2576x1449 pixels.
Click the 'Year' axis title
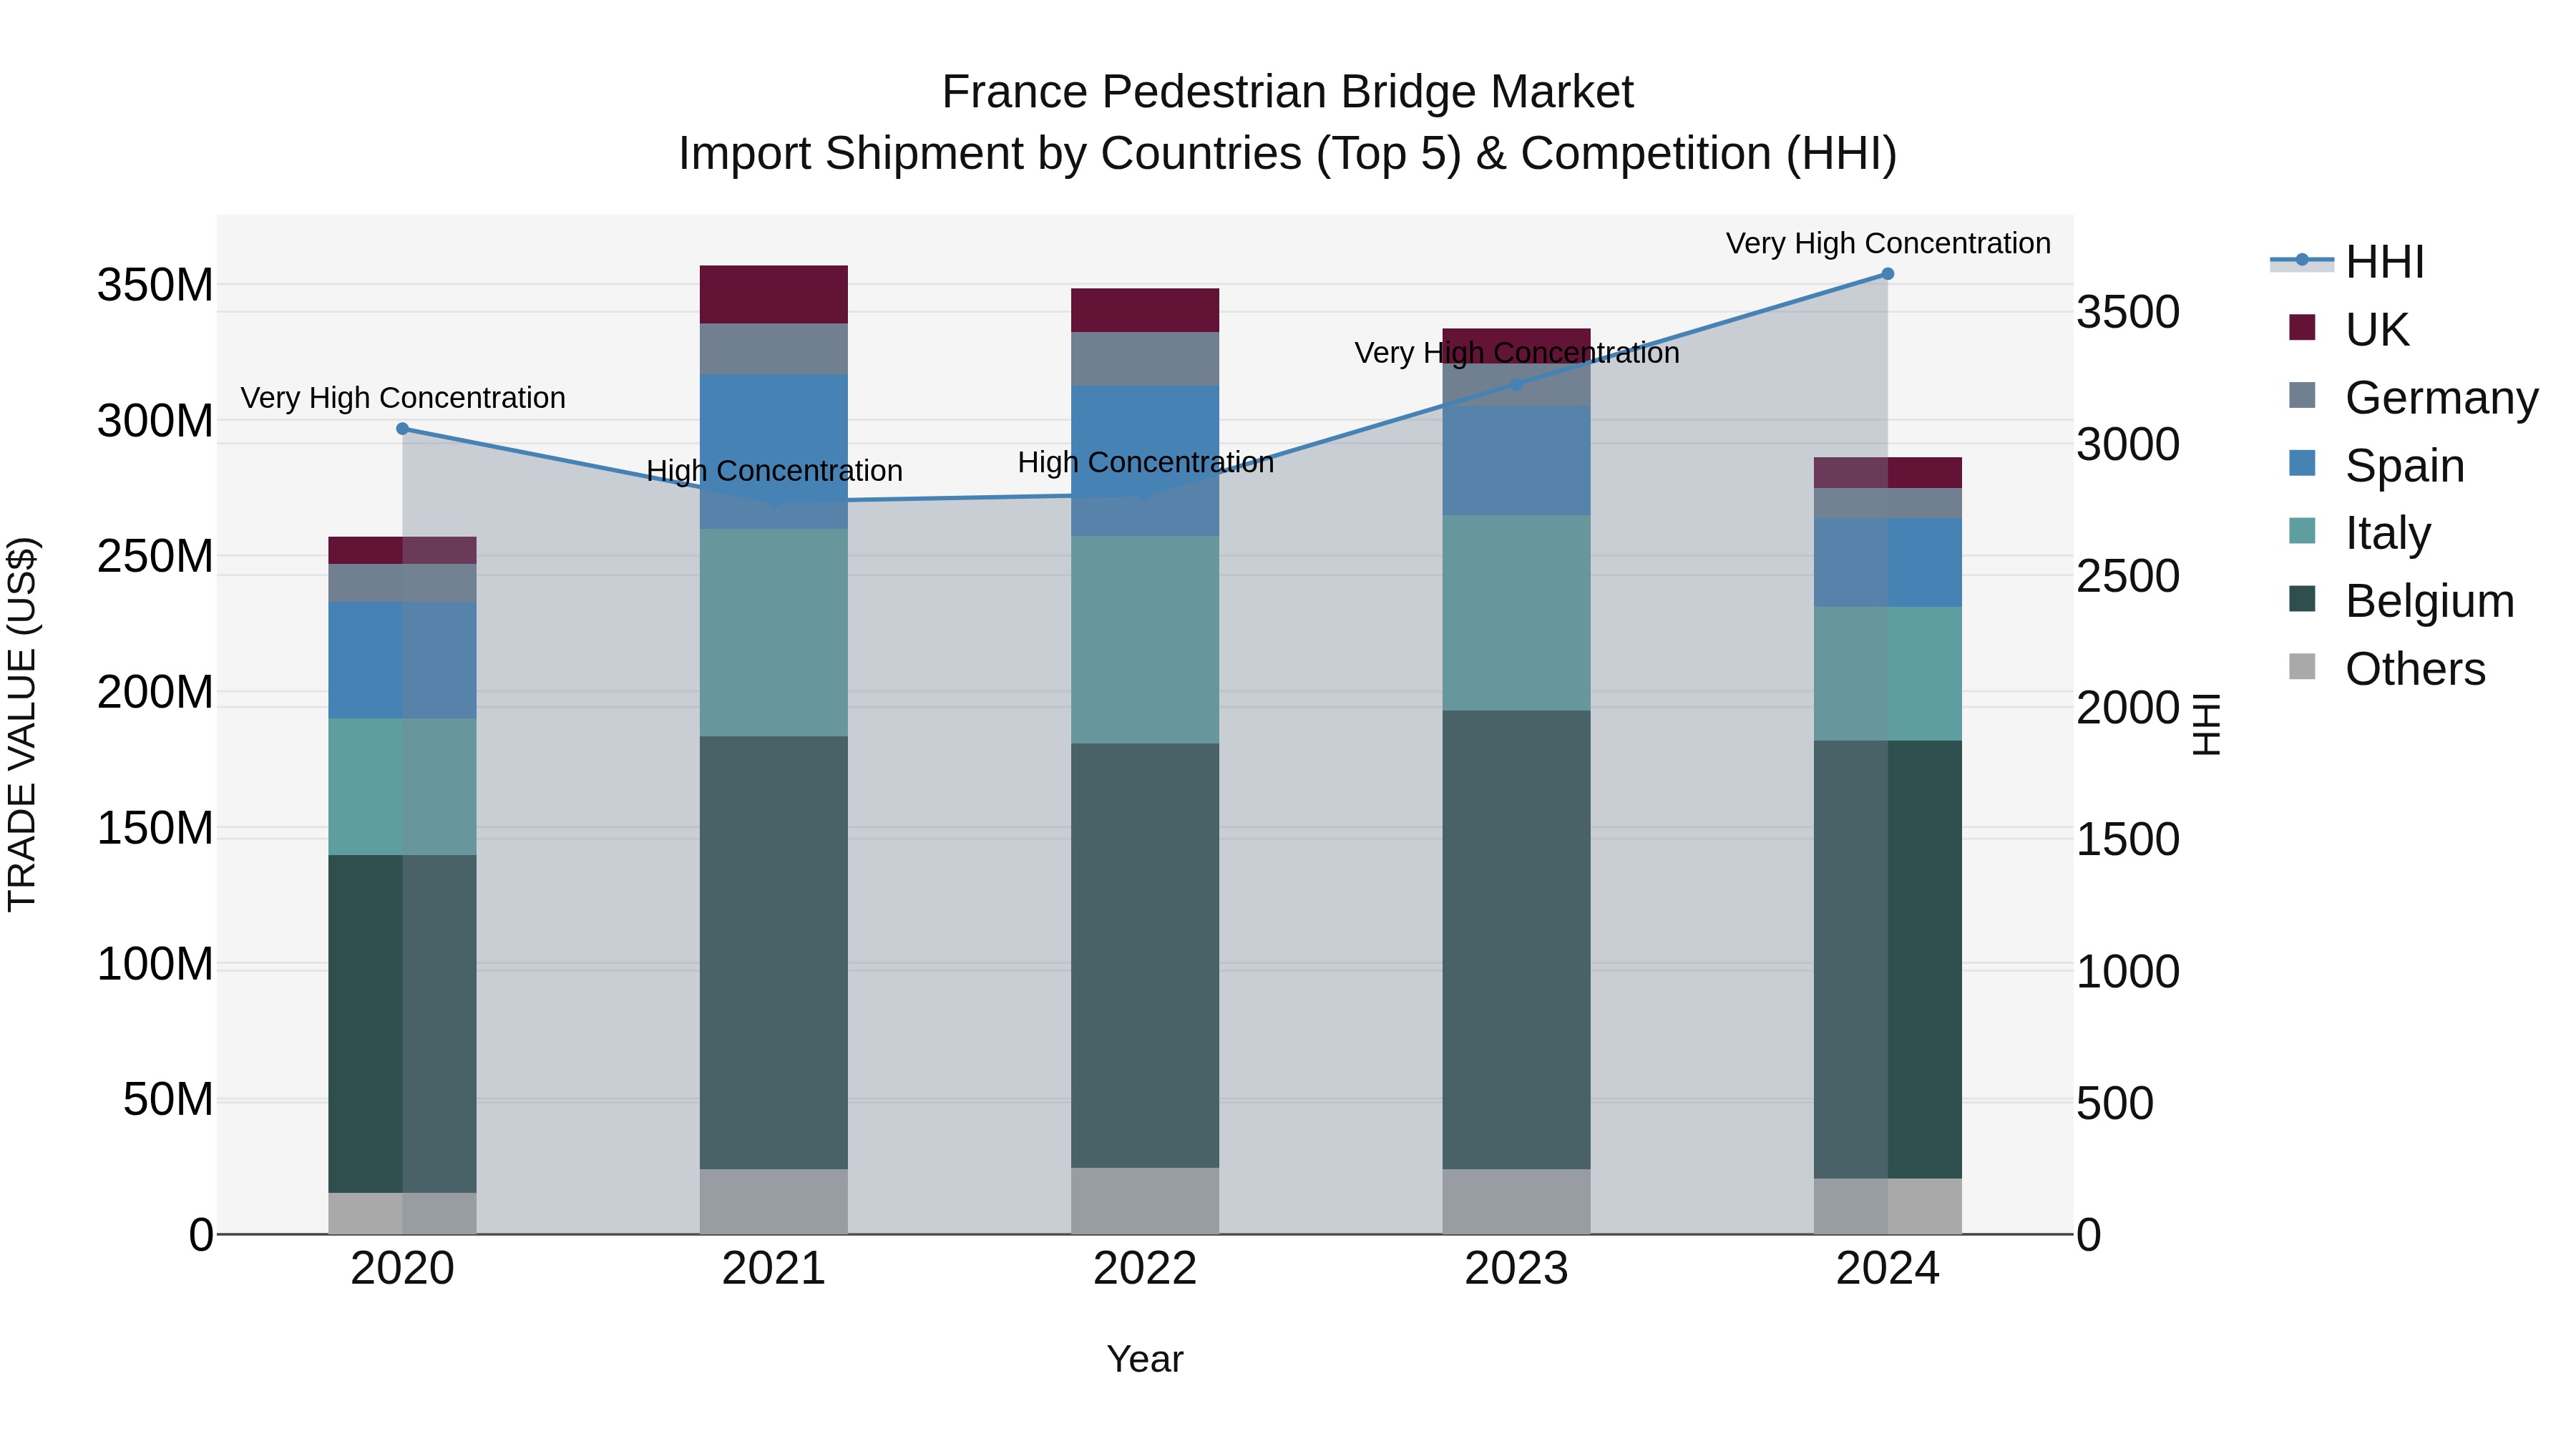(x=1145, y=1360)
